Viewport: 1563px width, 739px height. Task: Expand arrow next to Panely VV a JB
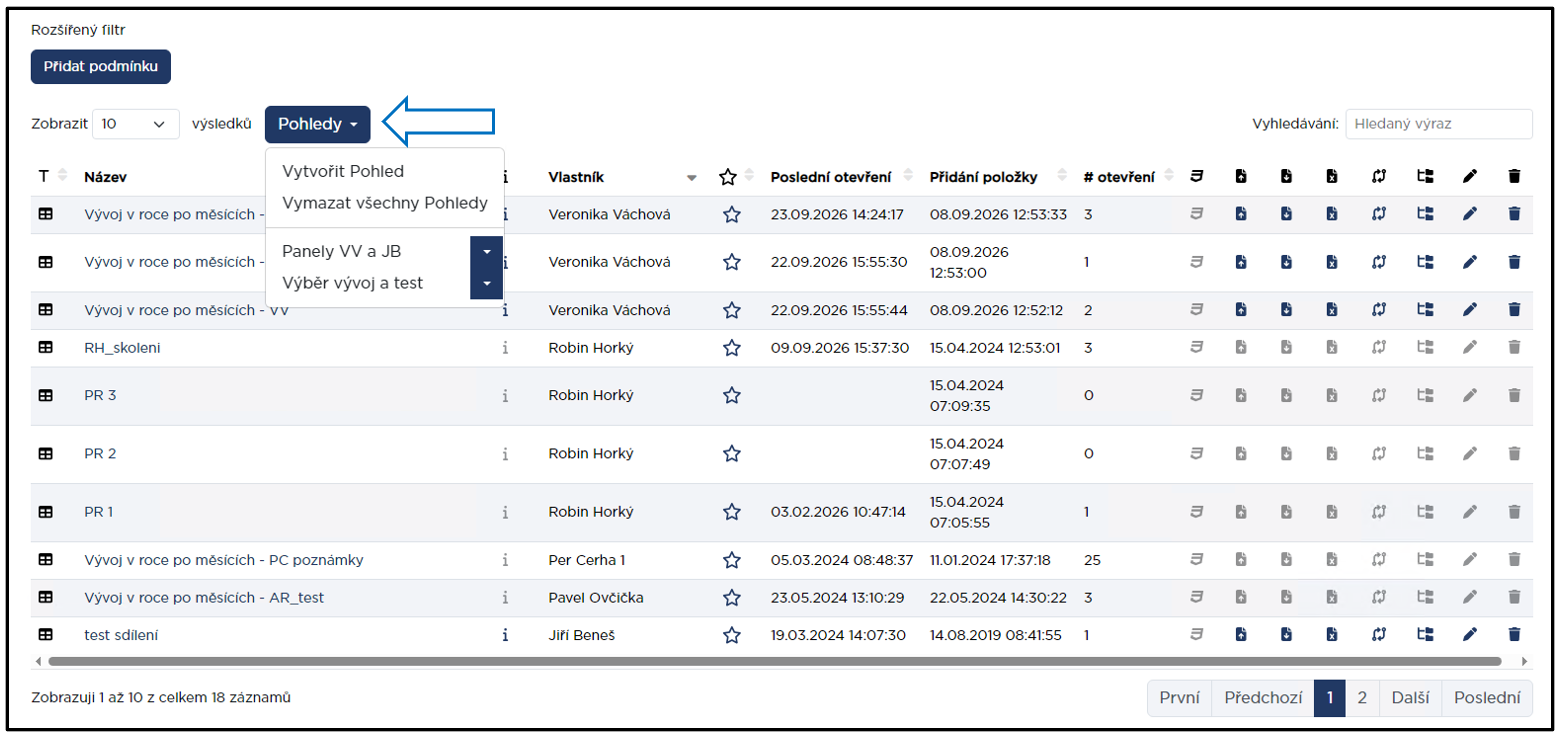coord(486,251)
